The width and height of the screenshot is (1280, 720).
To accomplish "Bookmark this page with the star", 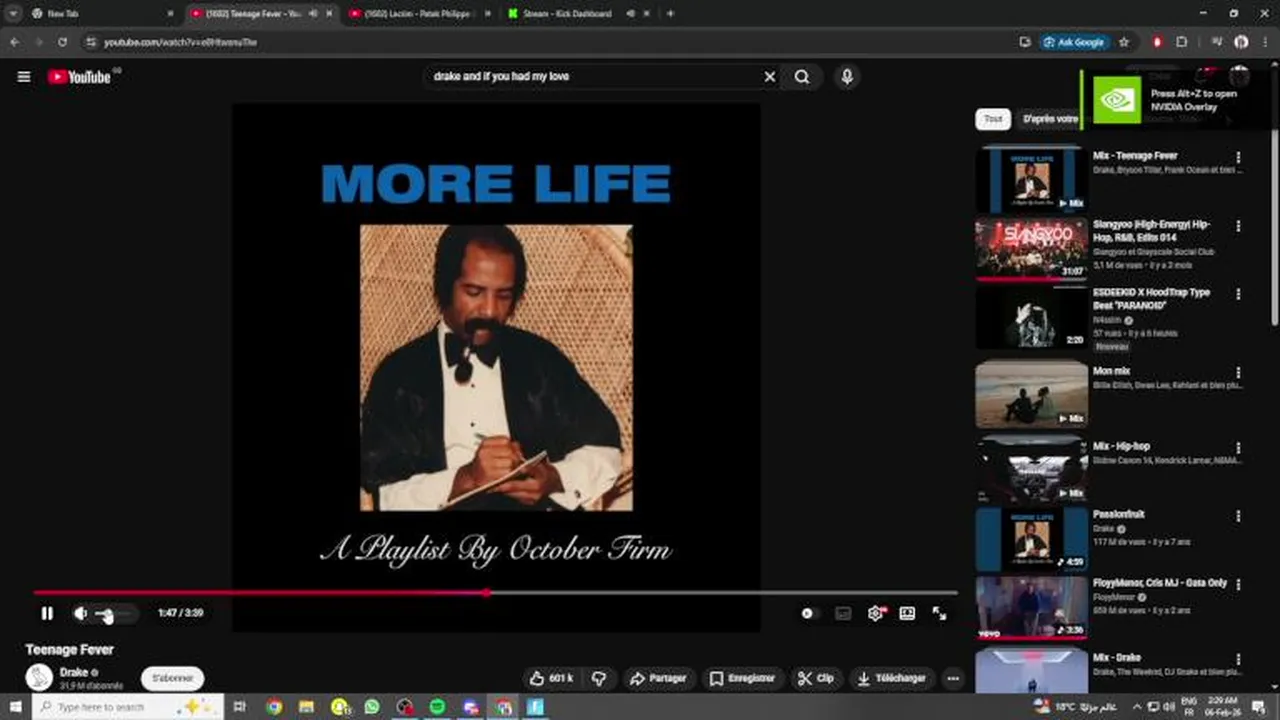I will coord(1124,42).
